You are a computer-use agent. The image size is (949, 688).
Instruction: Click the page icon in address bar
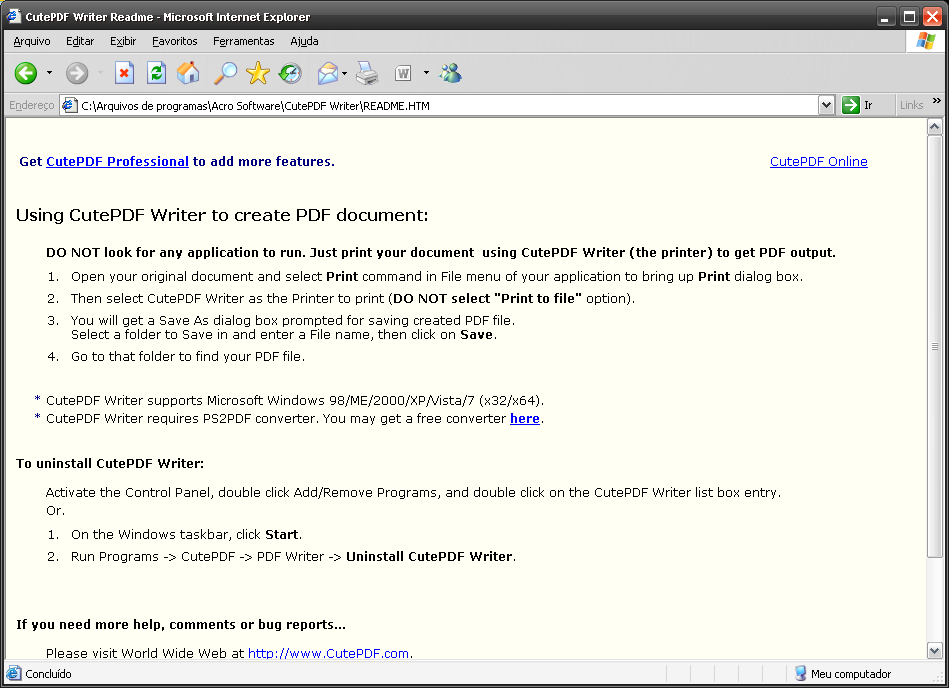click(x=70, y=105)
